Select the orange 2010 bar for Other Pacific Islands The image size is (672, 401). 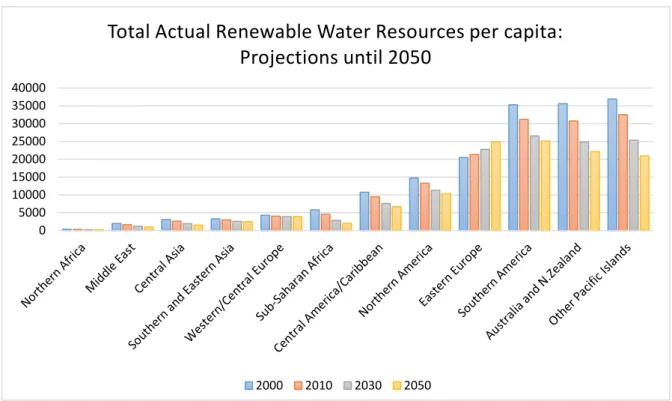623,172
